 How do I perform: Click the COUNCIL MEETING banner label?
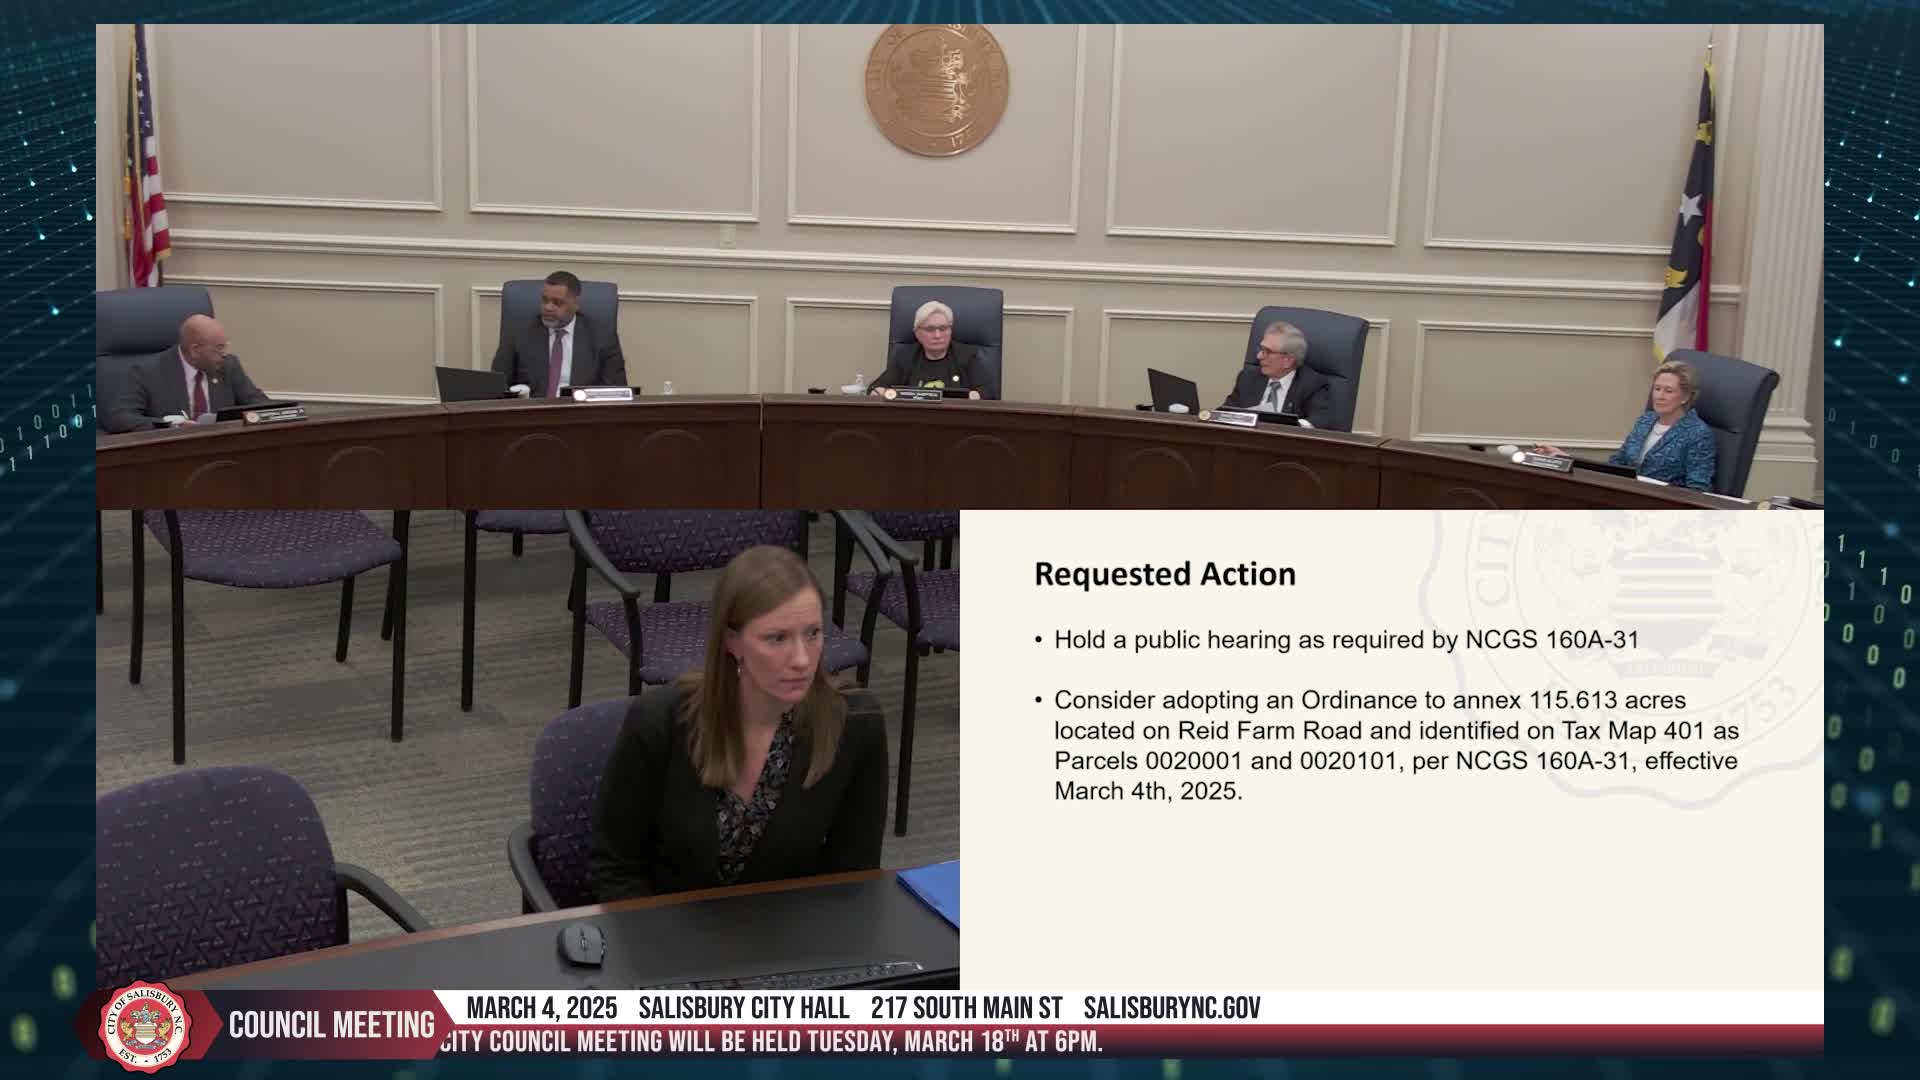tap(331, 1025)
